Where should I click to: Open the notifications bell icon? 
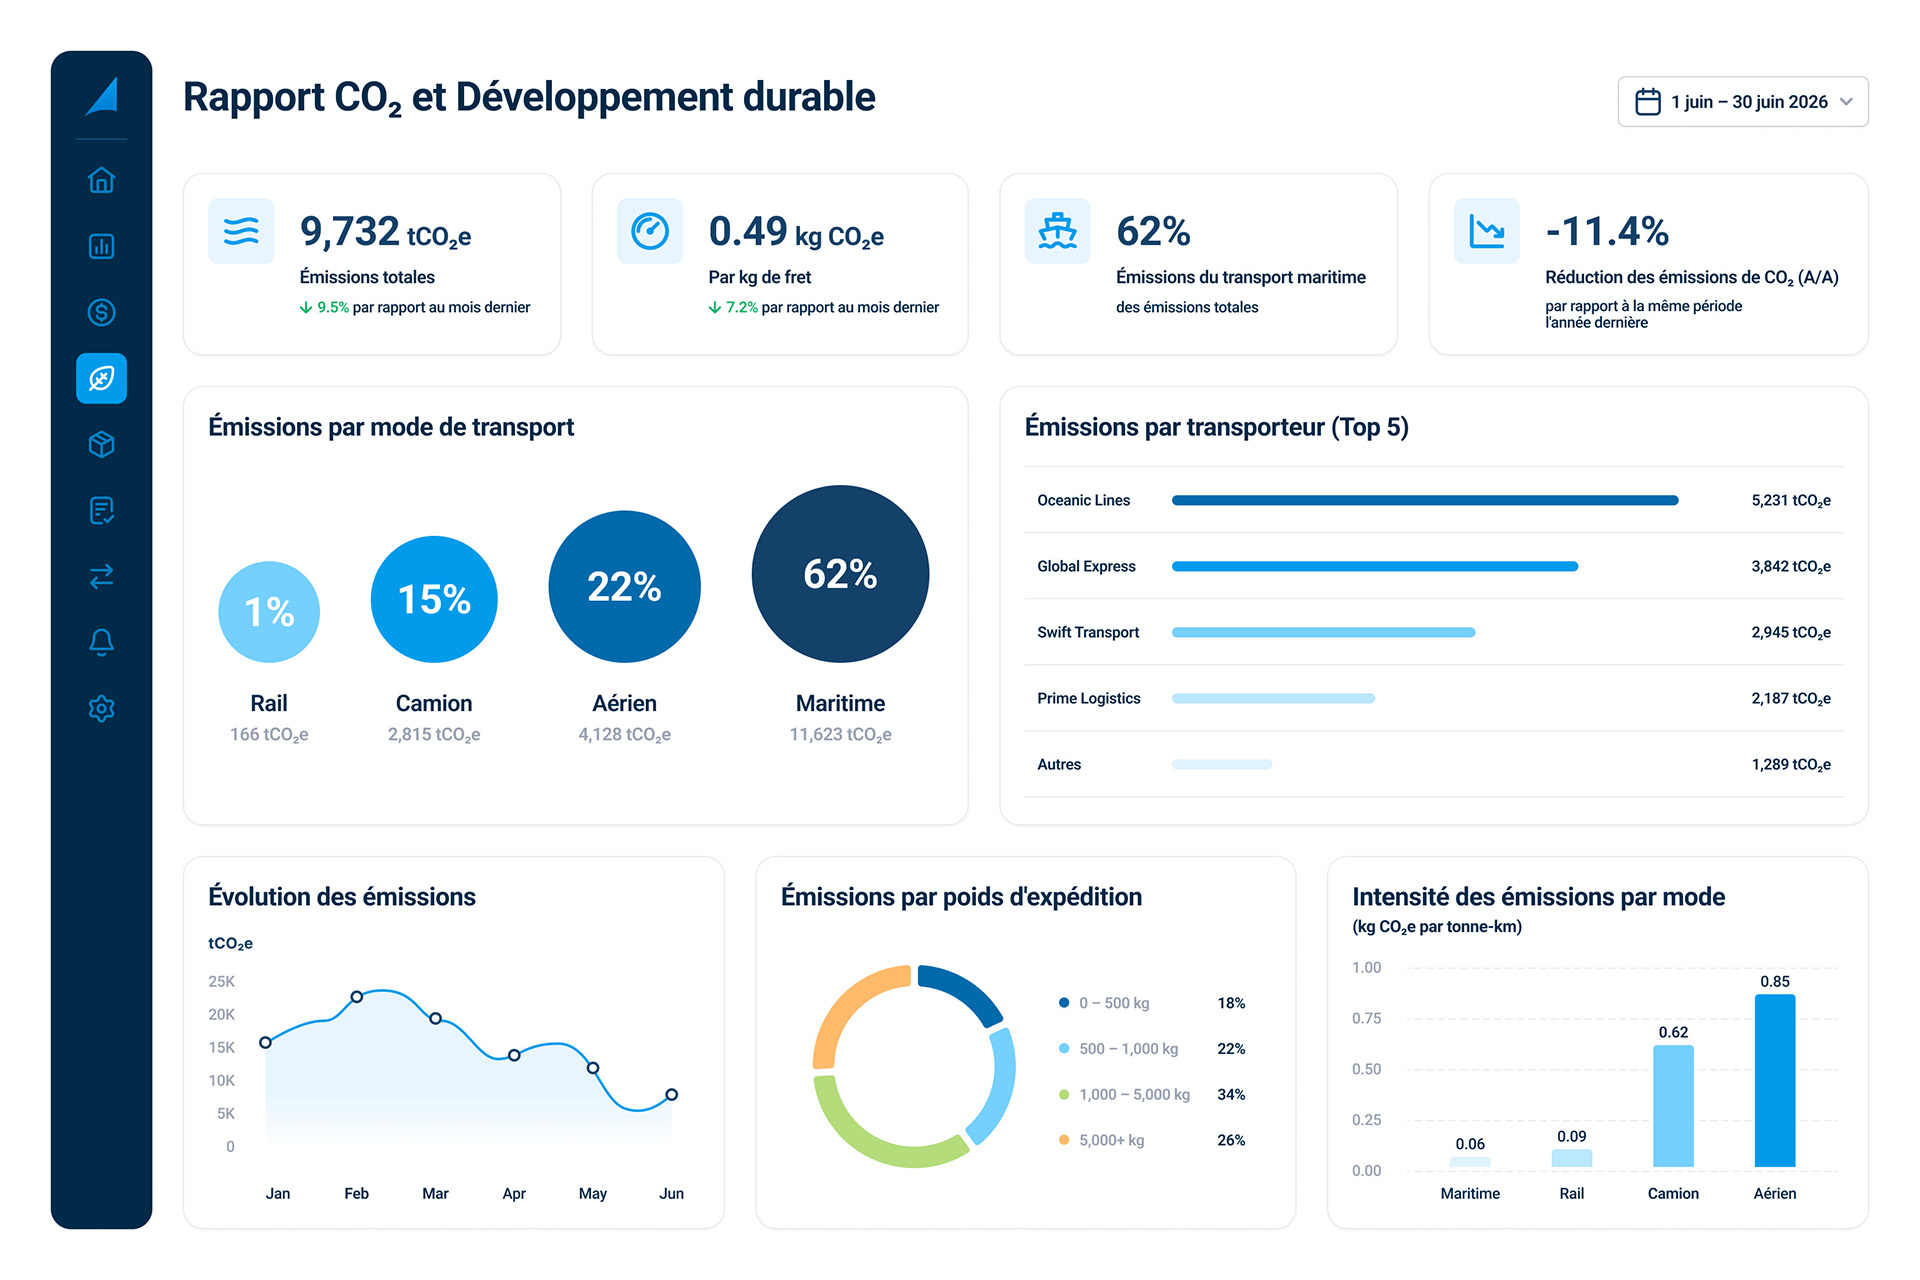point(101,642)
